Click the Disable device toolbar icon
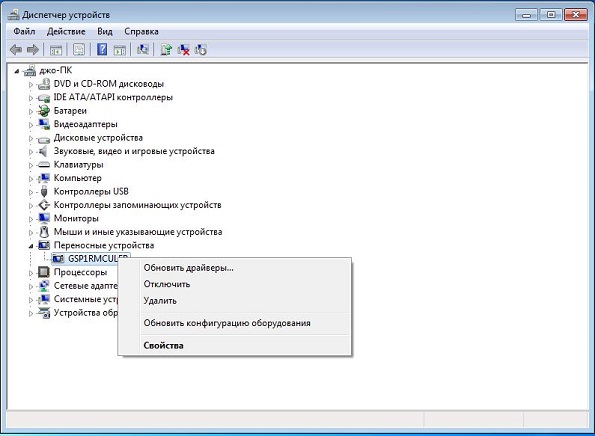This screenshot has width=595, height=436. click(x=200, y=50)
